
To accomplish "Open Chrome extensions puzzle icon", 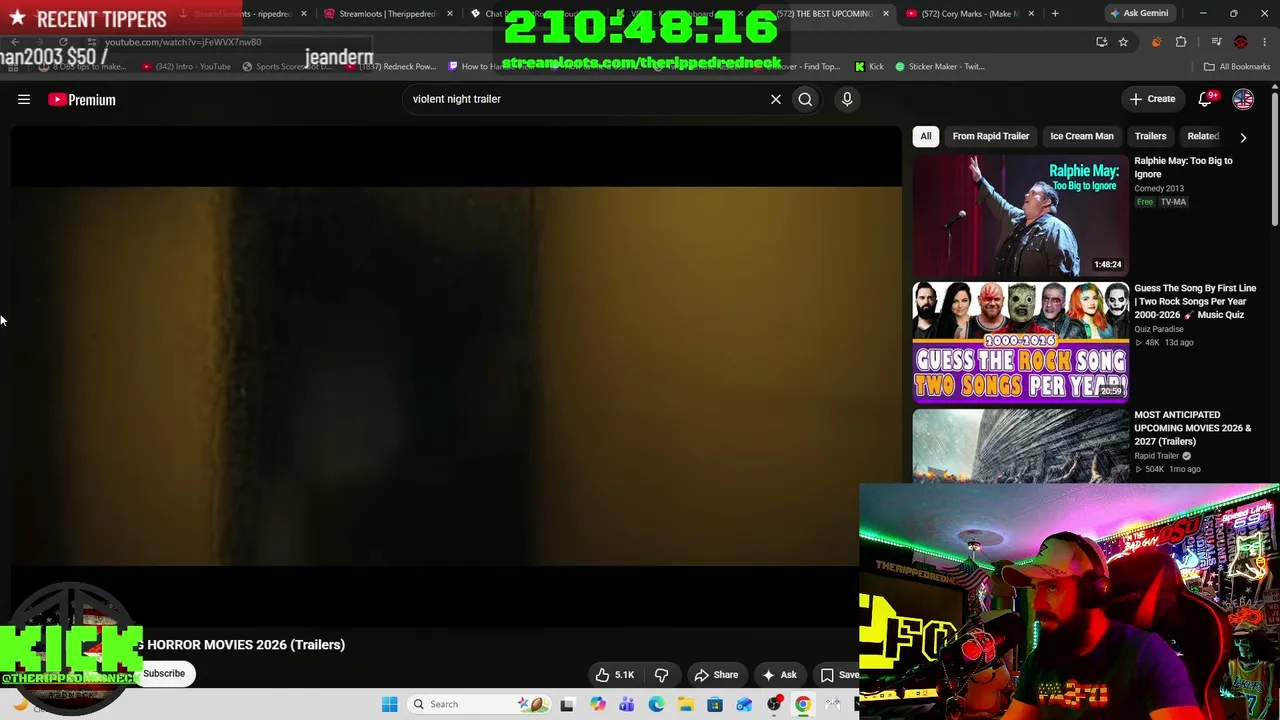I will [x=1181, y=42].
